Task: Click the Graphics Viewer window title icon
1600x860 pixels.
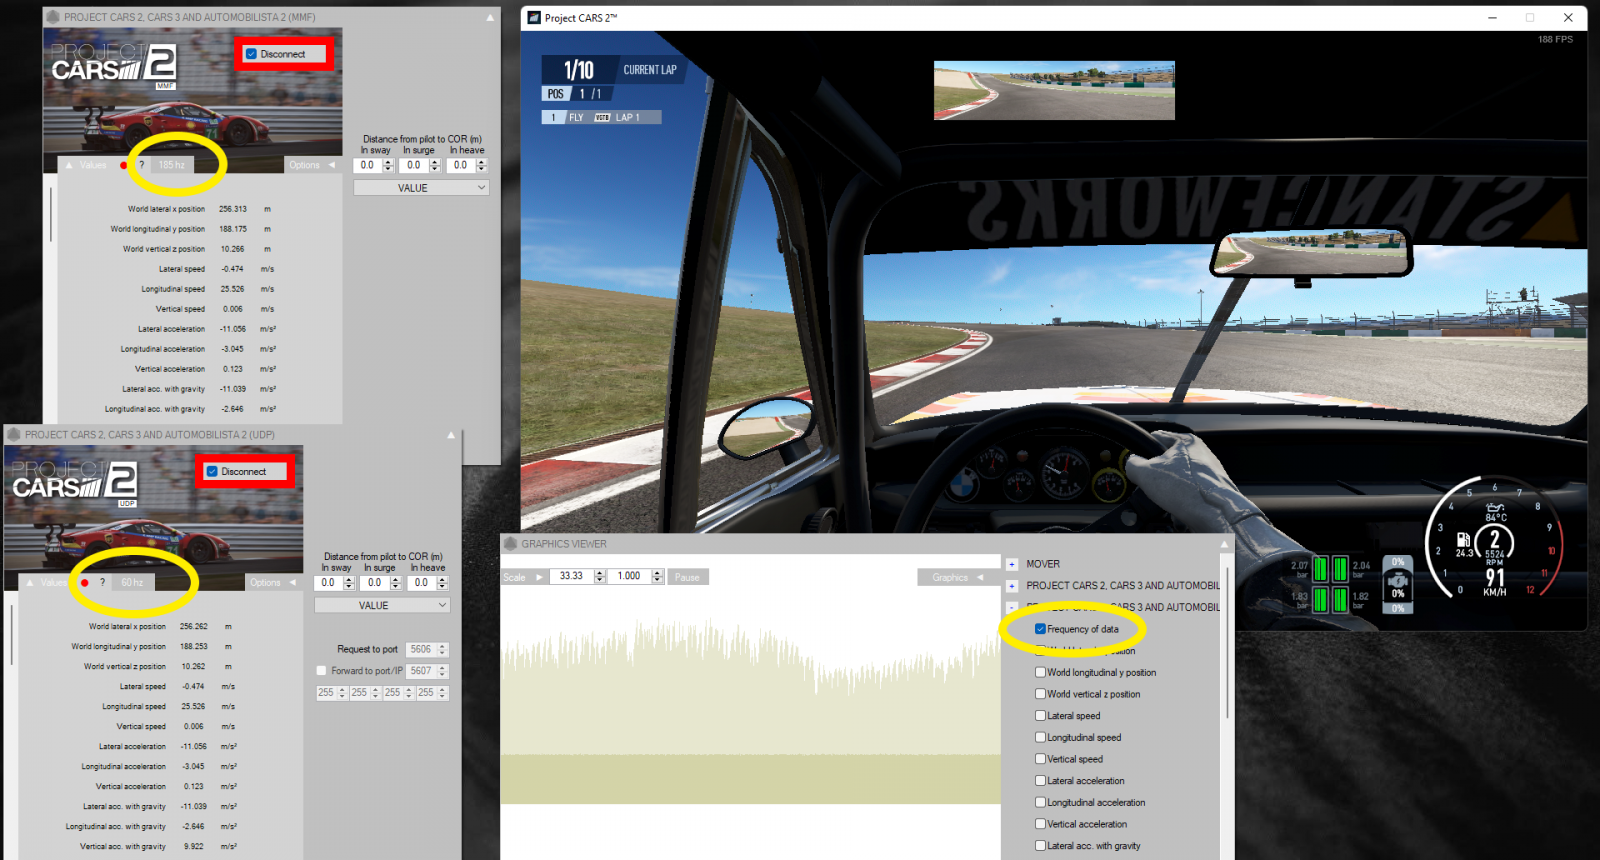Action: 510,544
